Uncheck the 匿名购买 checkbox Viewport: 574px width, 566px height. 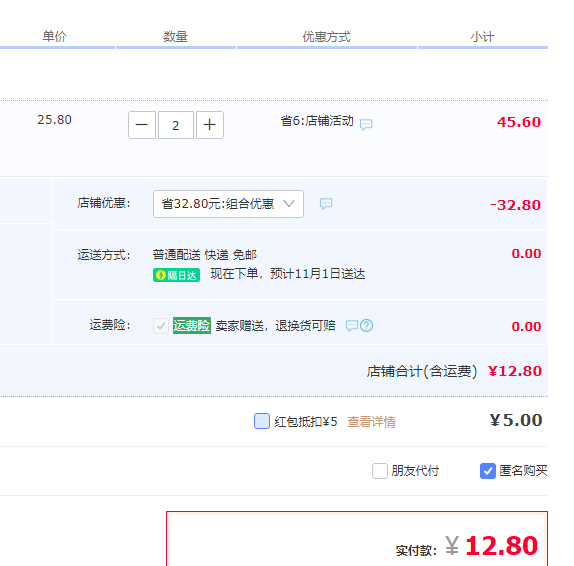[x=488, y=471]
